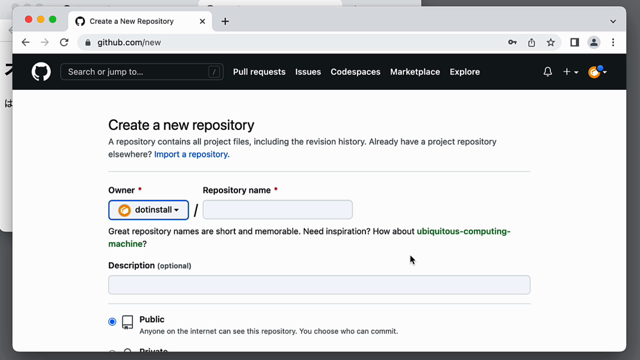Viewport: 640px width, 360px height.
Task: Click the GitHub Octocat logo
Action: tap(41, 72)
